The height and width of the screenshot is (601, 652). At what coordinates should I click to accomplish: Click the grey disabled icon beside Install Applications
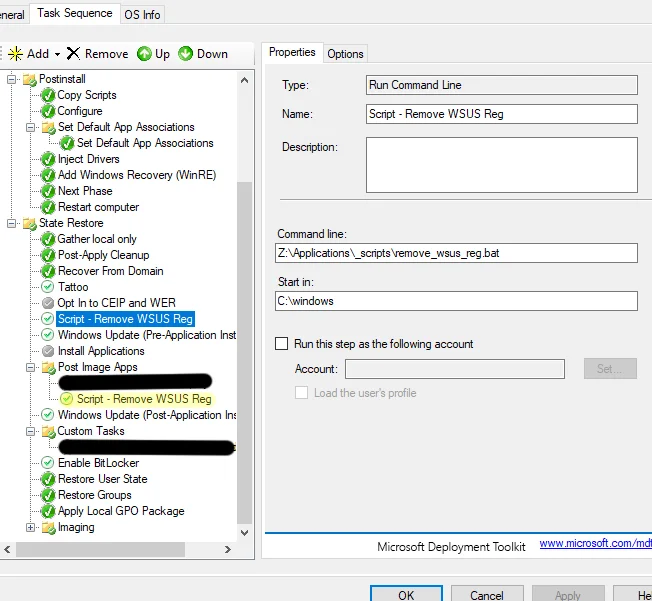click(48, 351)
